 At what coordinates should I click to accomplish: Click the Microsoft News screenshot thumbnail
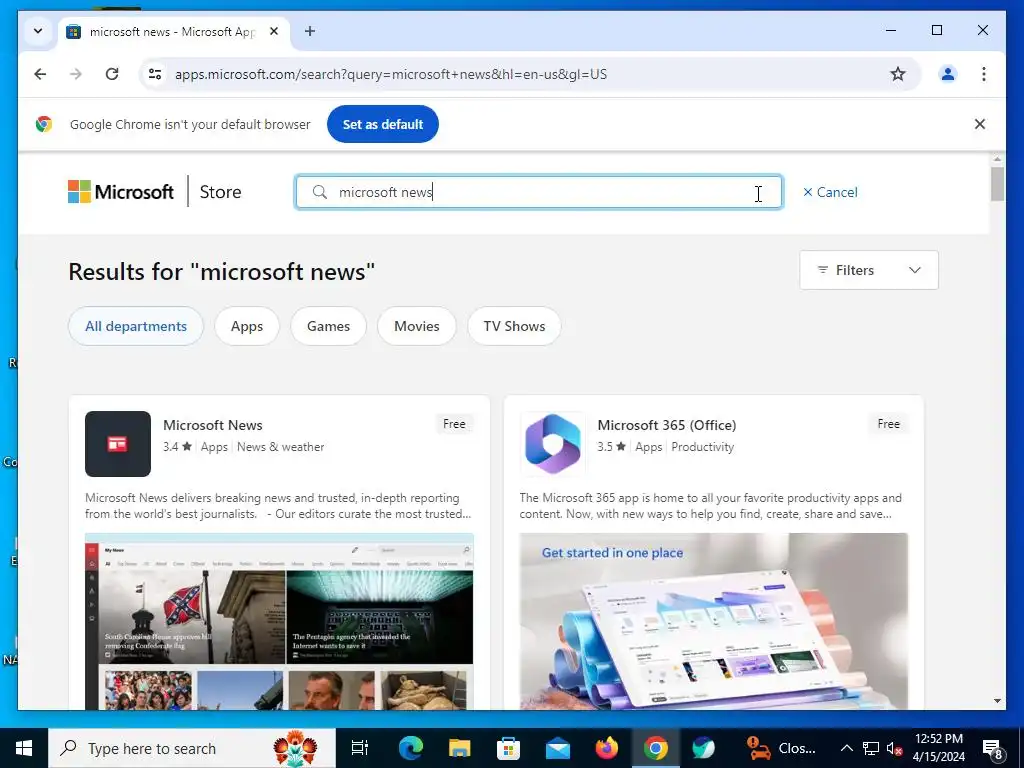click(x=280, y=621)
